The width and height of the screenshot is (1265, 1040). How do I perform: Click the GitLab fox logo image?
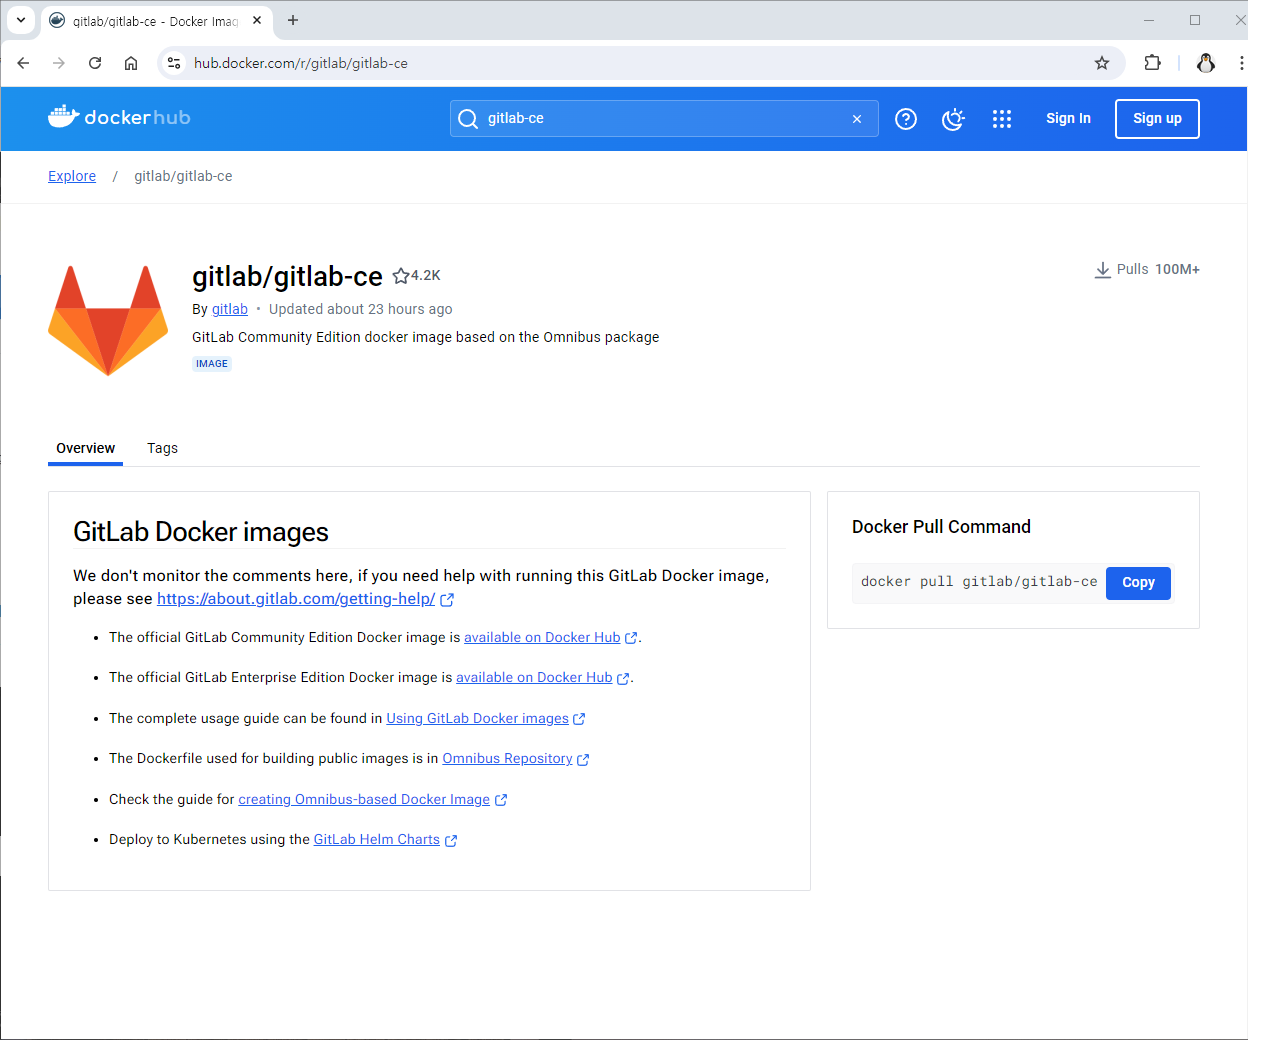pyautogui.click(x=108, y=321)
